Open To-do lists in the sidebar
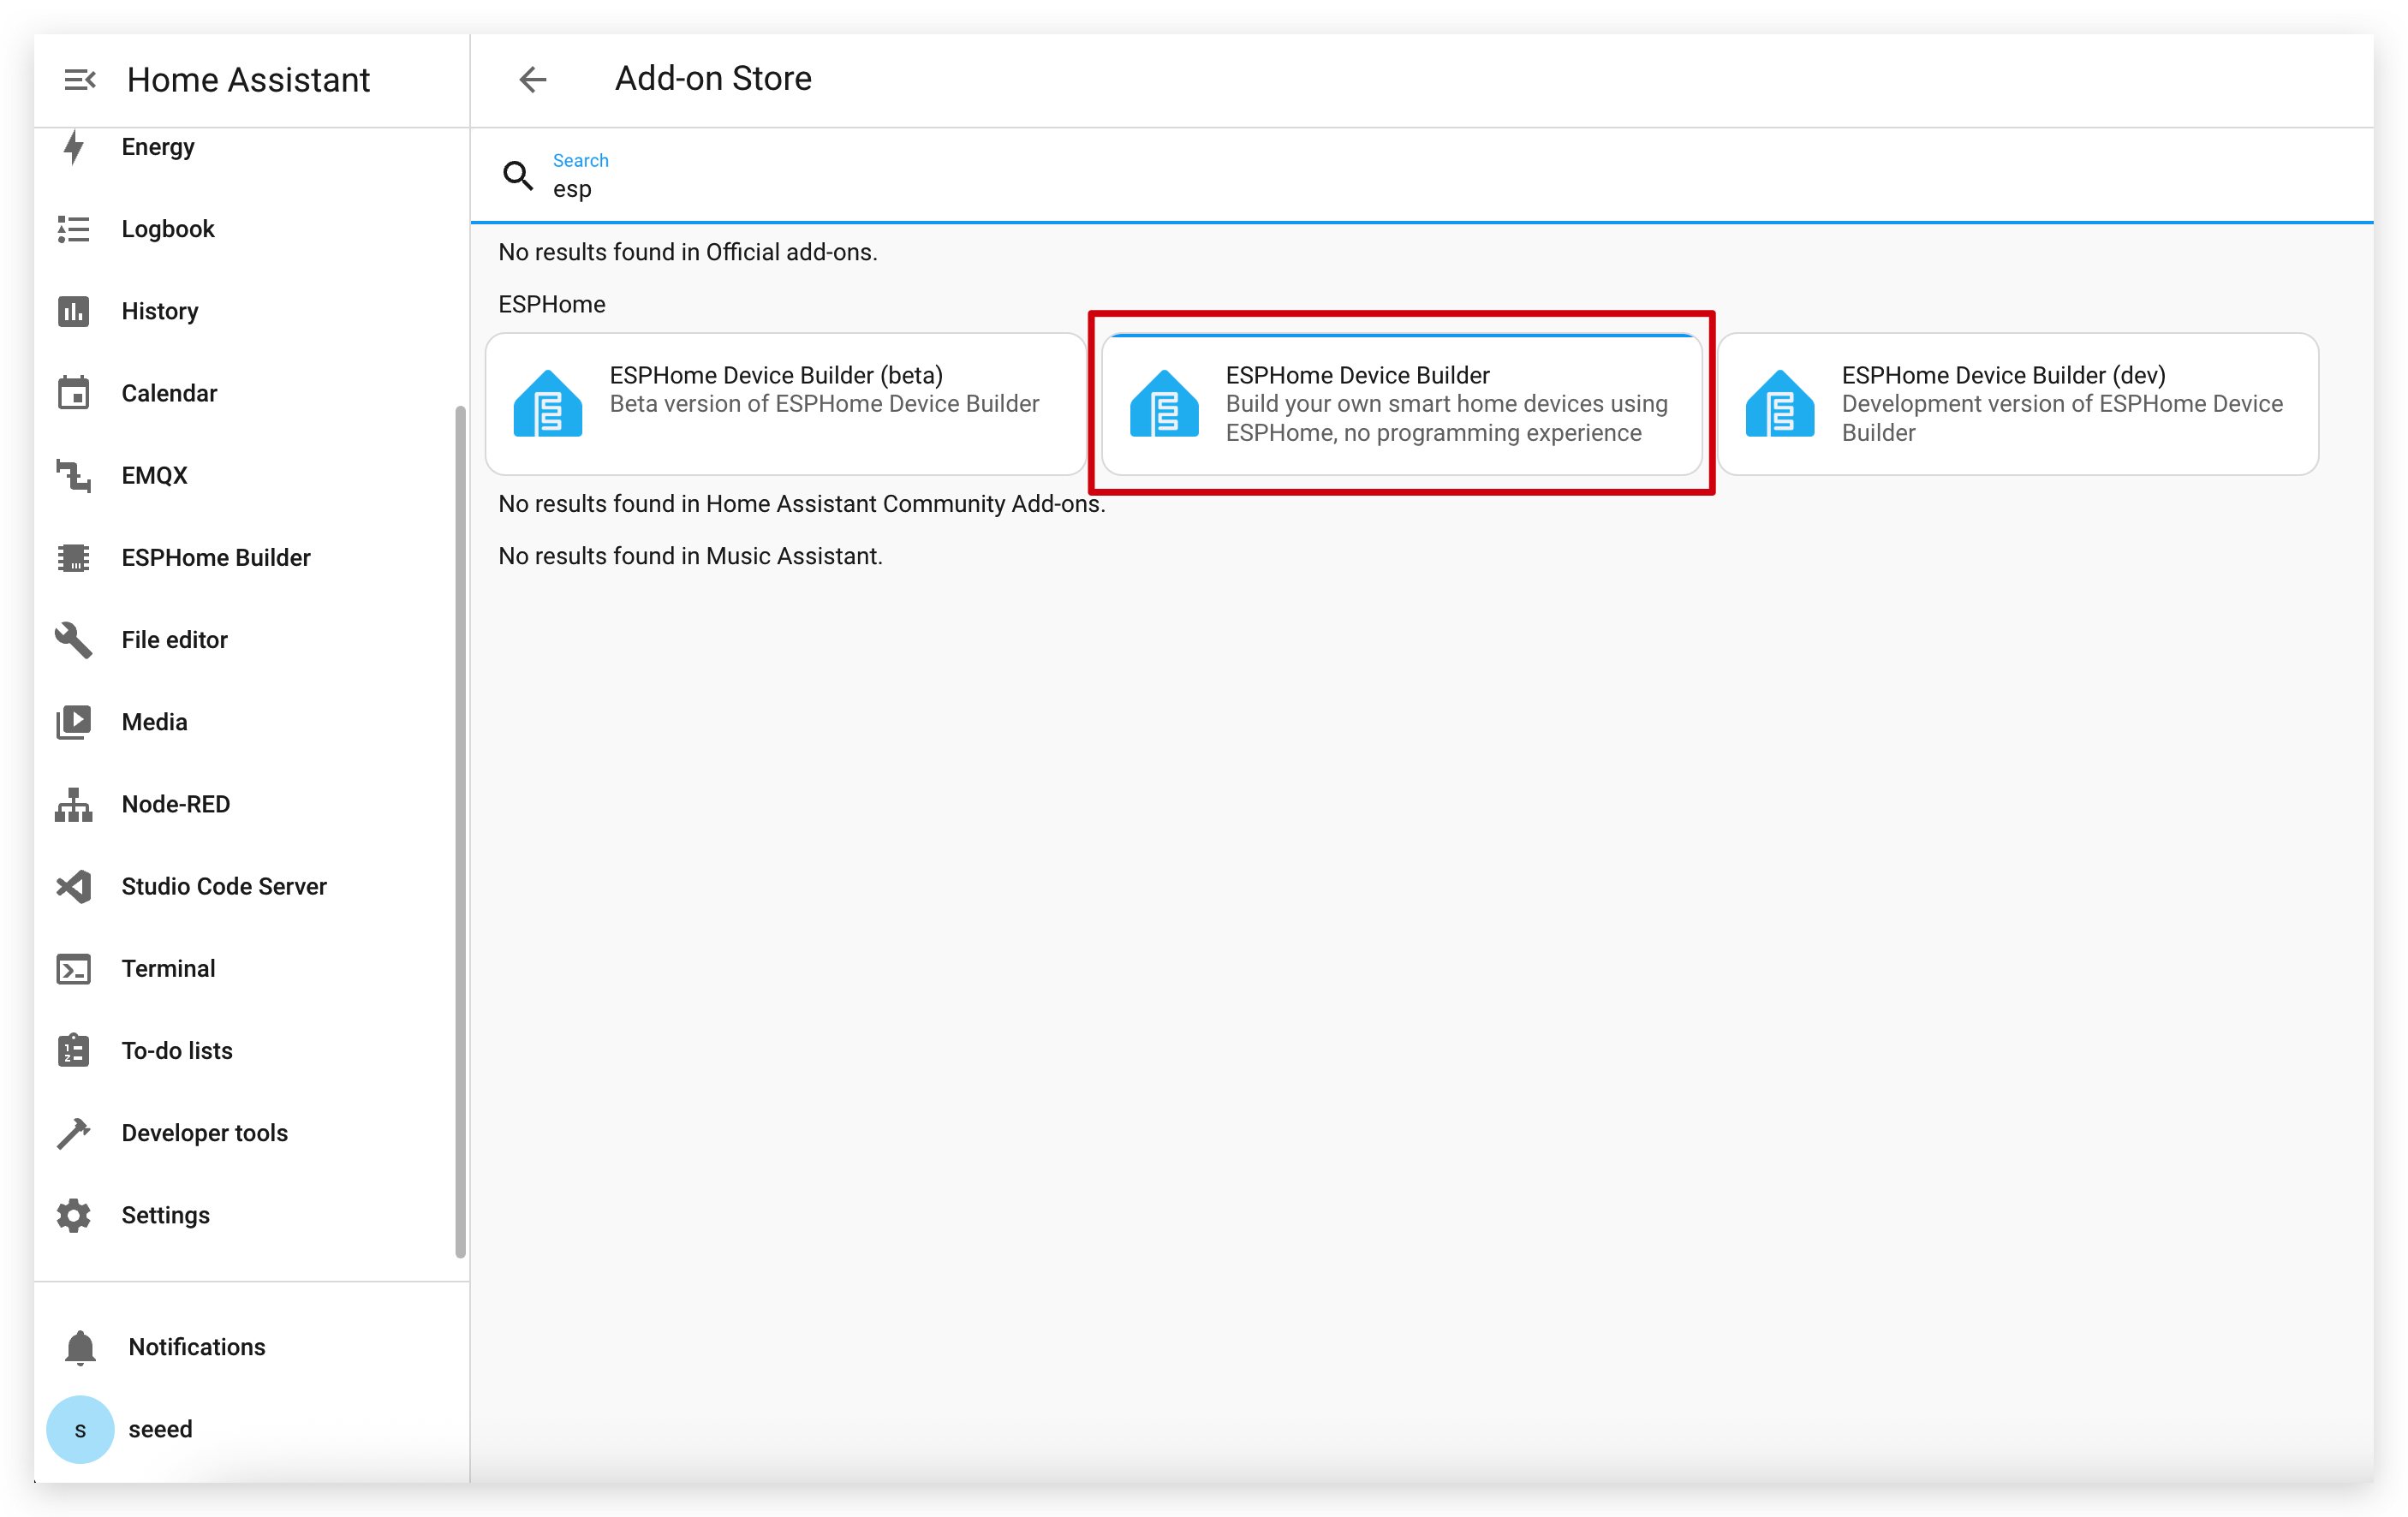 point(250,1050)
